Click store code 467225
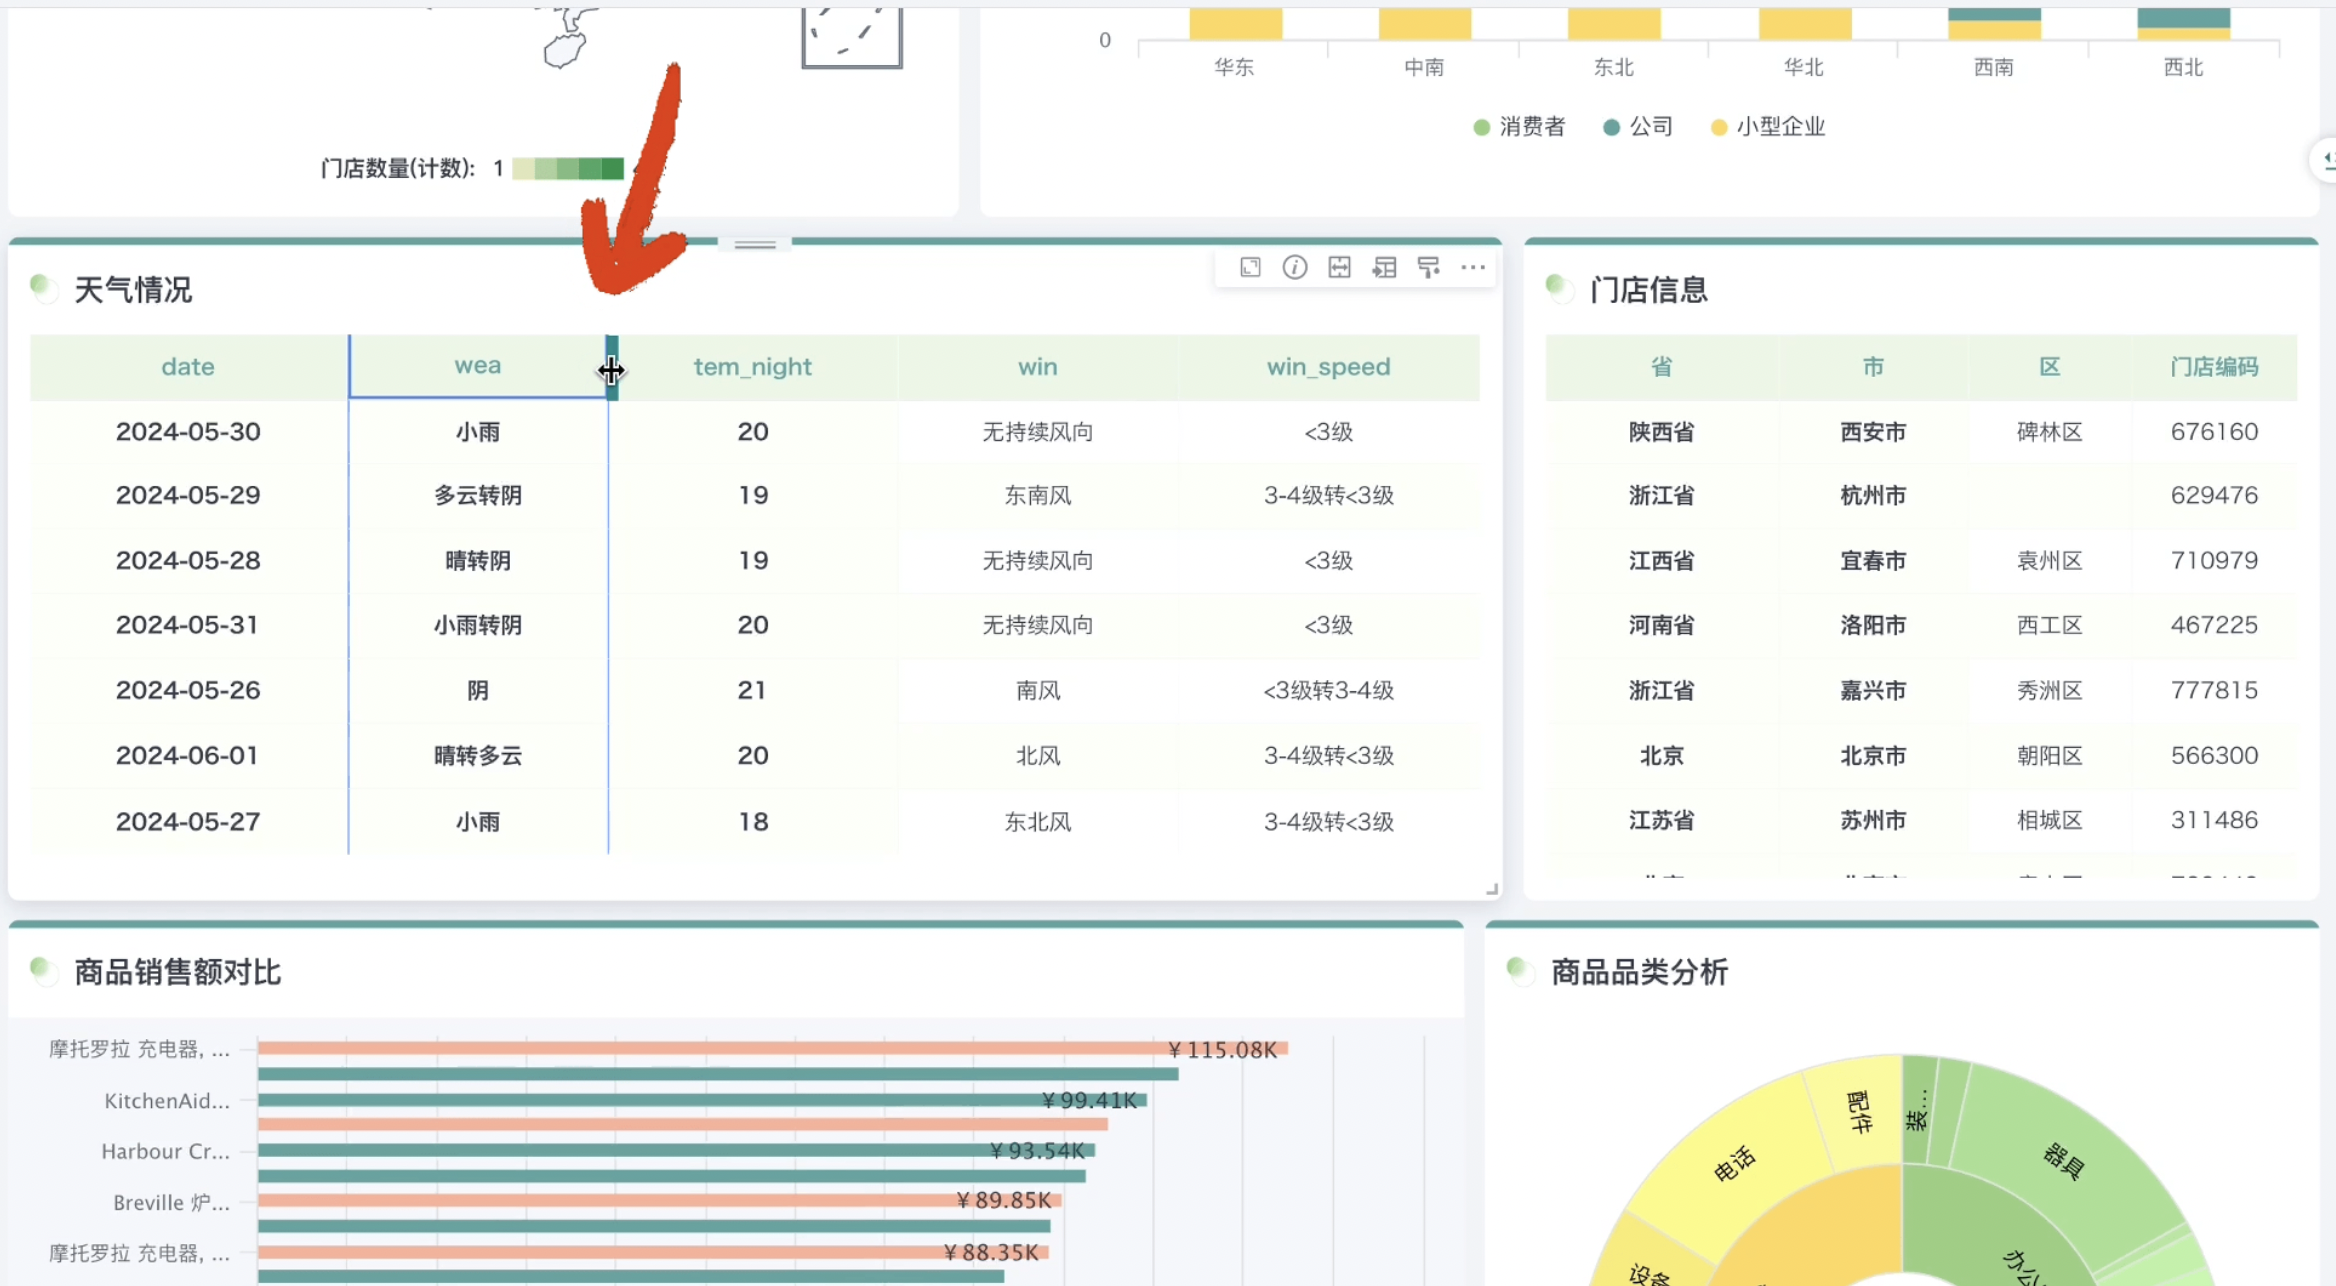Image resolution: width=2336 pixels, height=1286 pixels. click(x=2214, y=625)
